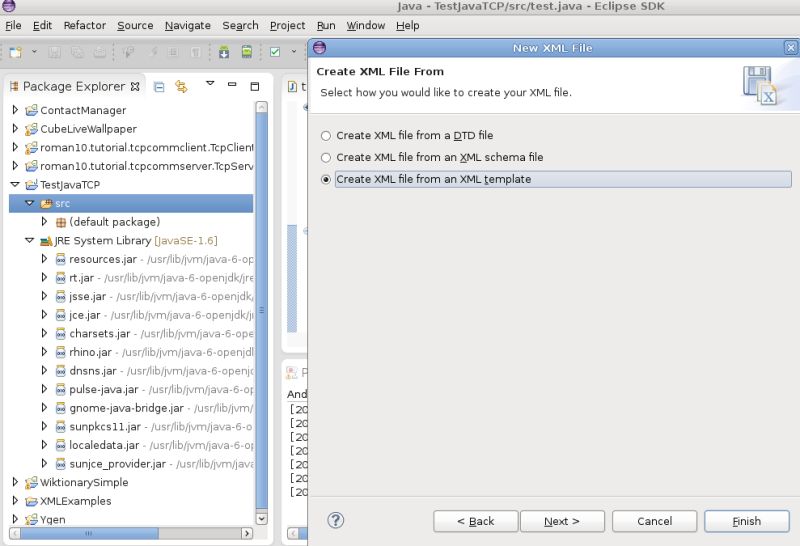Click the rt.jar file icon

[x=61, y=278]
